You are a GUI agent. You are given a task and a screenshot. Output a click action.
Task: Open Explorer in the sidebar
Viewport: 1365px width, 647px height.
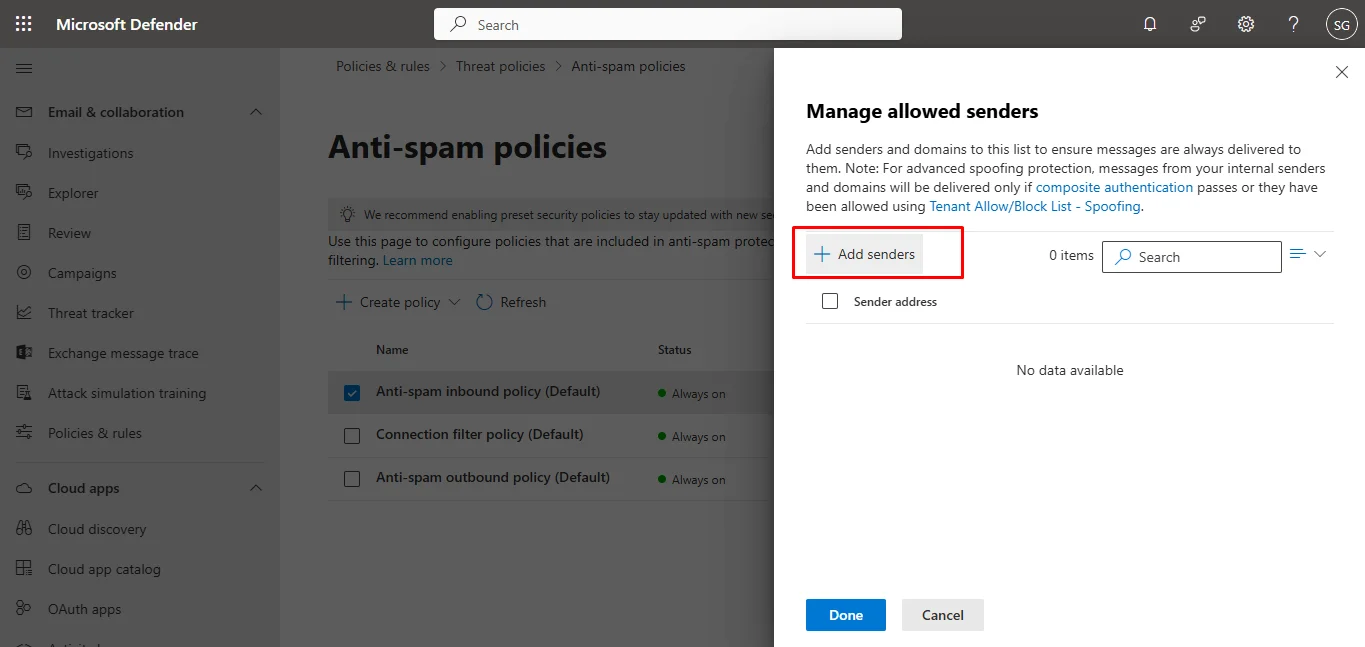click(x=73, y=193)
